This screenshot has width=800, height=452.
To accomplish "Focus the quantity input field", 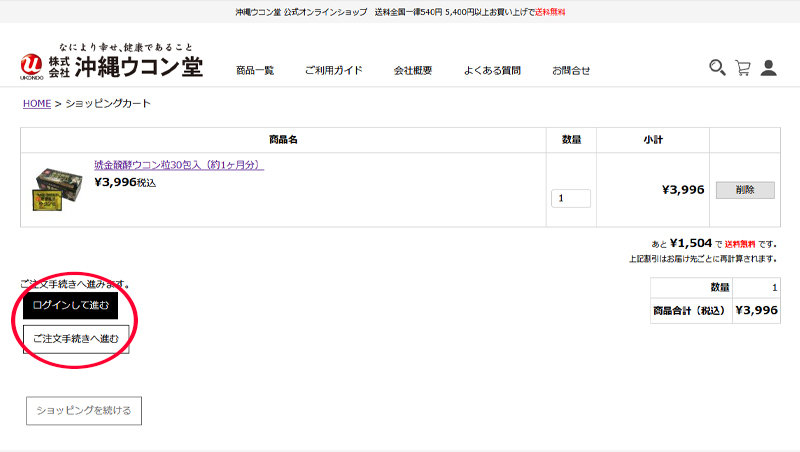I will point(570,198).
